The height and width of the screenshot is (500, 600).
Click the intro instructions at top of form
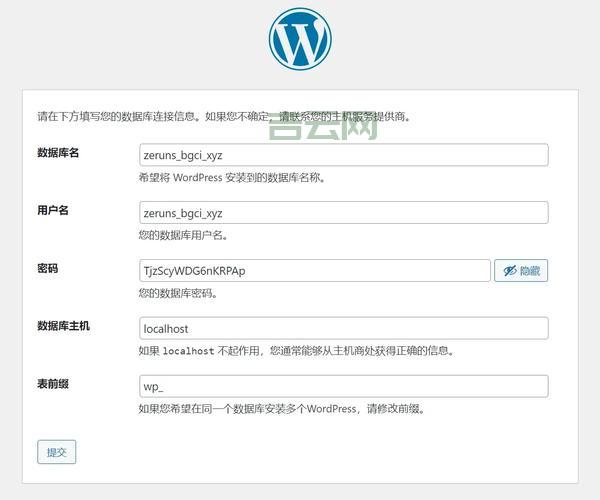point(224,116)
